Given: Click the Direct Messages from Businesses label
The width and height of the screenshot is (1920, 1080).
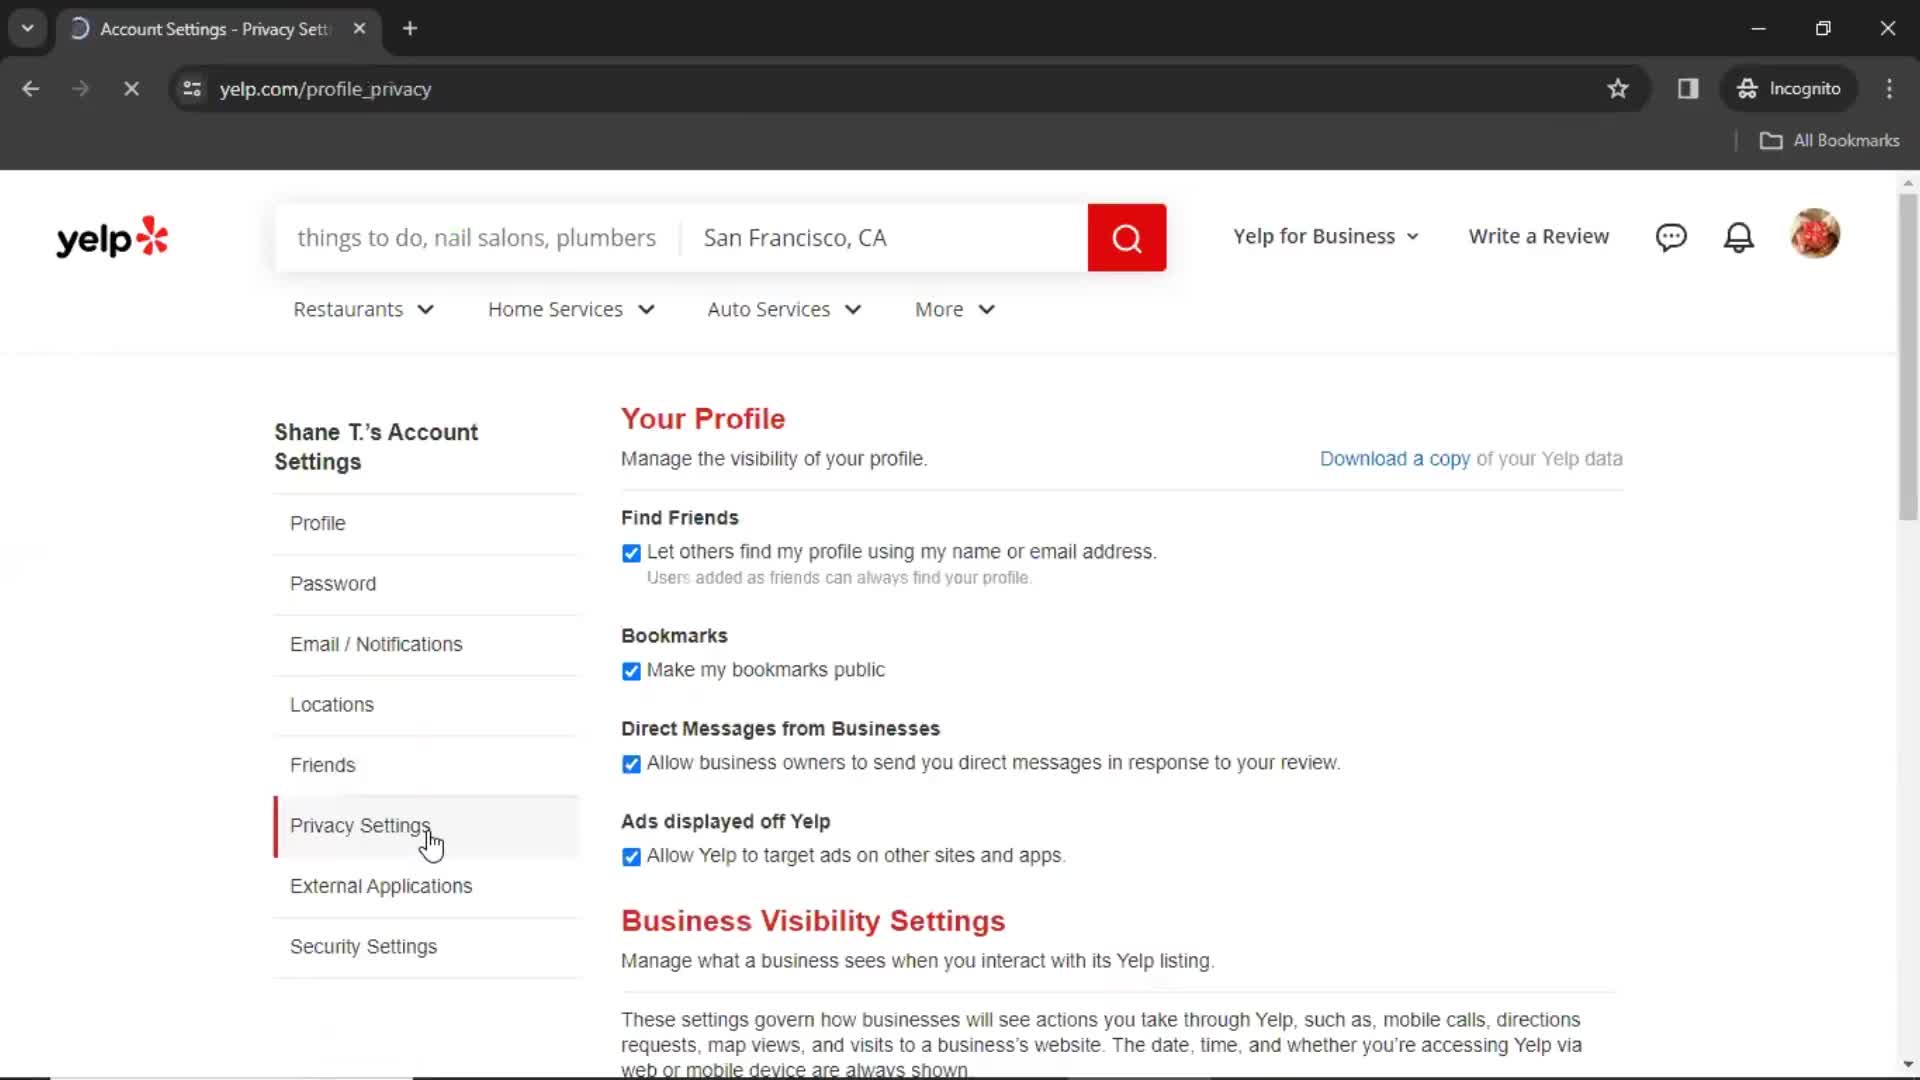Looking at the screenshot, I should 780,729.
